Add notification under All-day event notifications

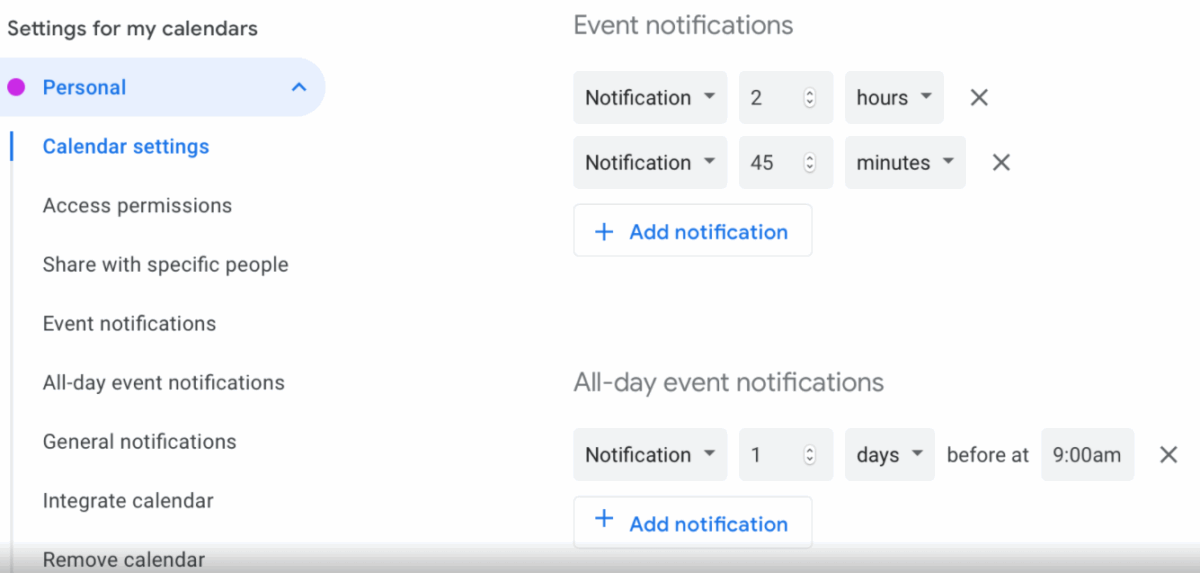[693, 523]
